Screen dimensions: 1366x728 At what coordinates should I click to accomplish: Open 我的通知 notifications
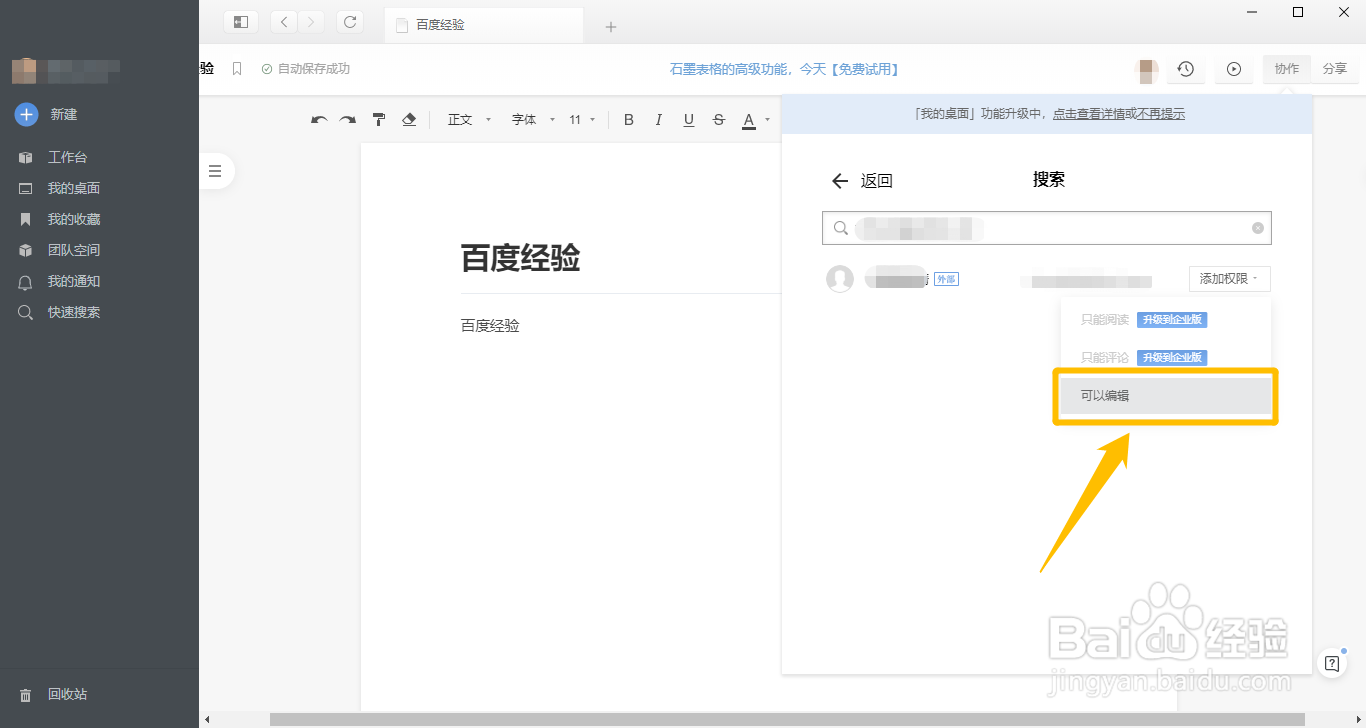pos(73,281)
